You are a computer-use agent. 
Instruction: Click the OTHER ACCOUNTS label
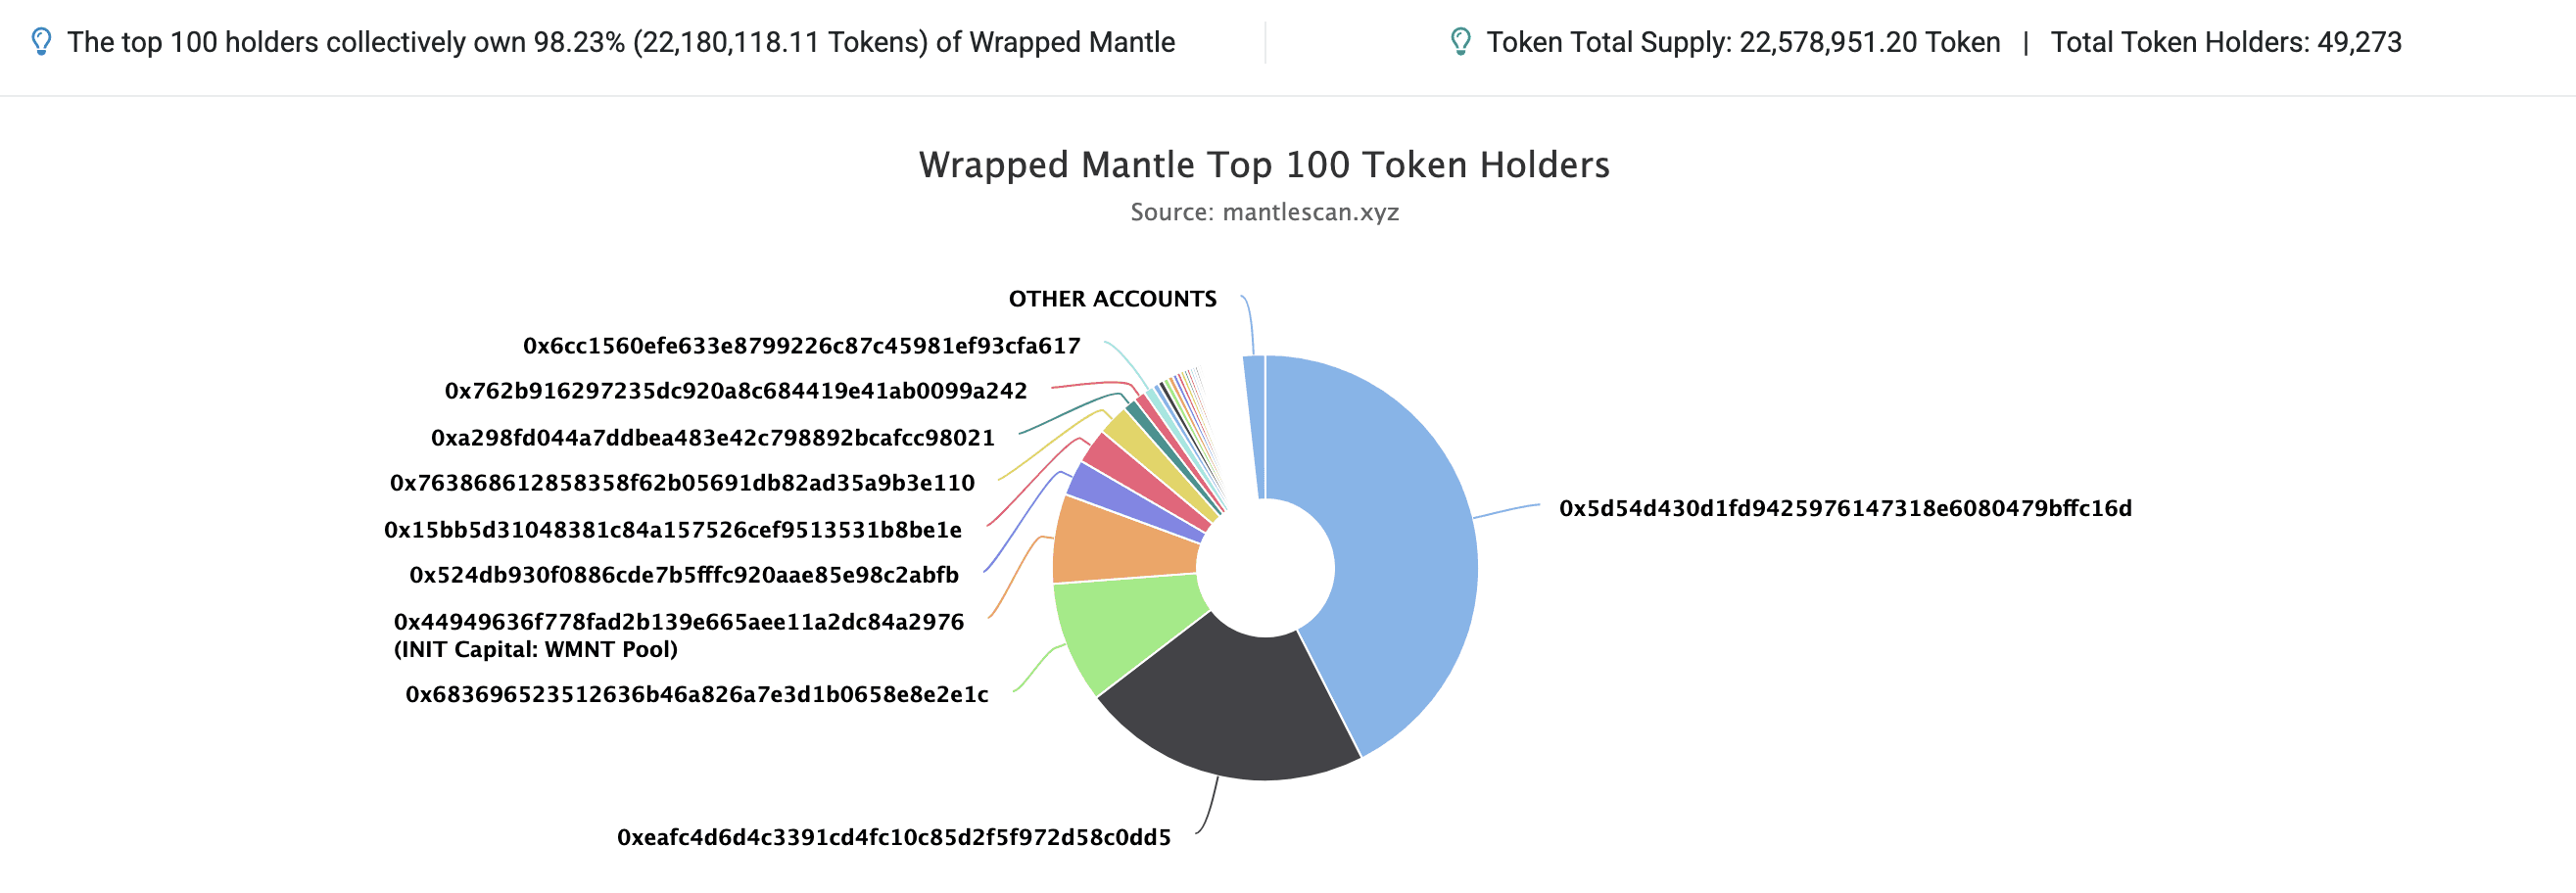tap(1112, 299)
